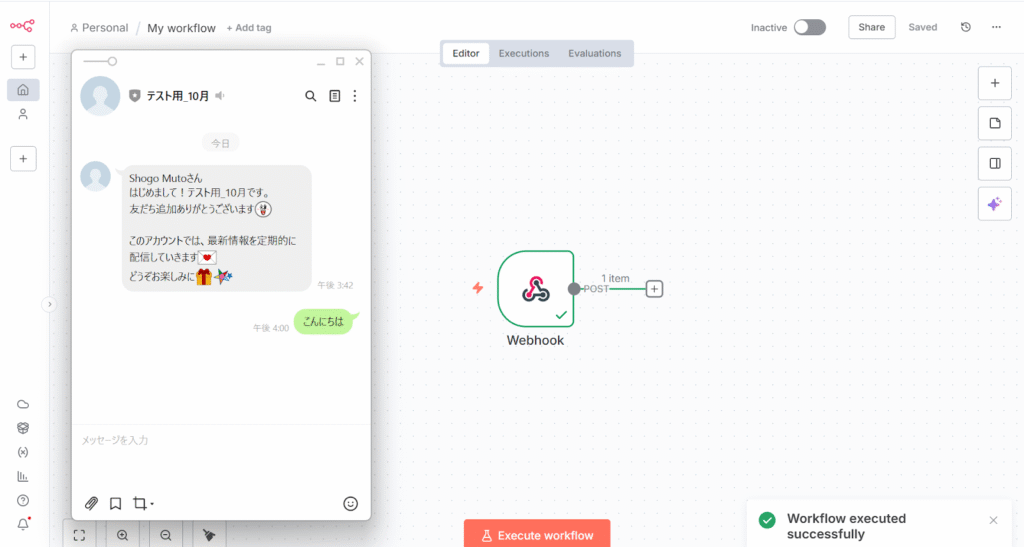Screen dimensions: 1024x547
Task: Toggle the workflow Inactive switch
Action: tap(809, 27)
